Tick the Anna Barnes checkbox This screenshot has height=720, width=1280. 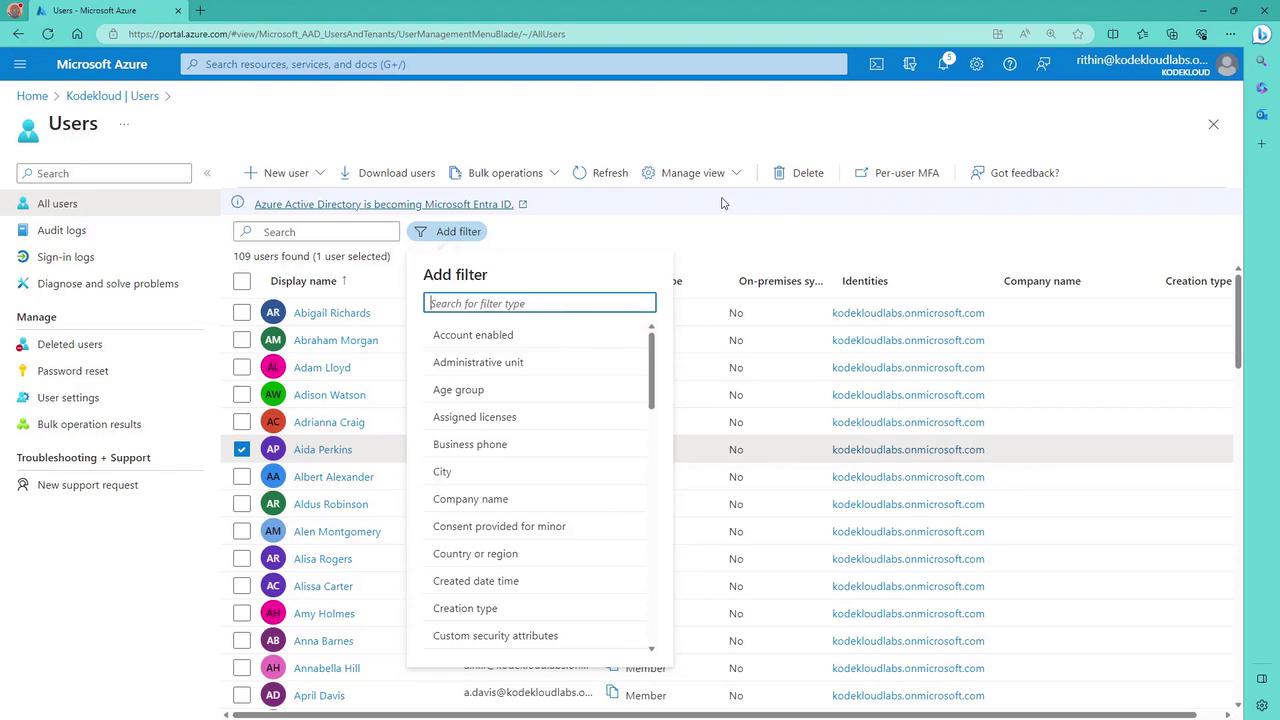[x=242, y=641]
